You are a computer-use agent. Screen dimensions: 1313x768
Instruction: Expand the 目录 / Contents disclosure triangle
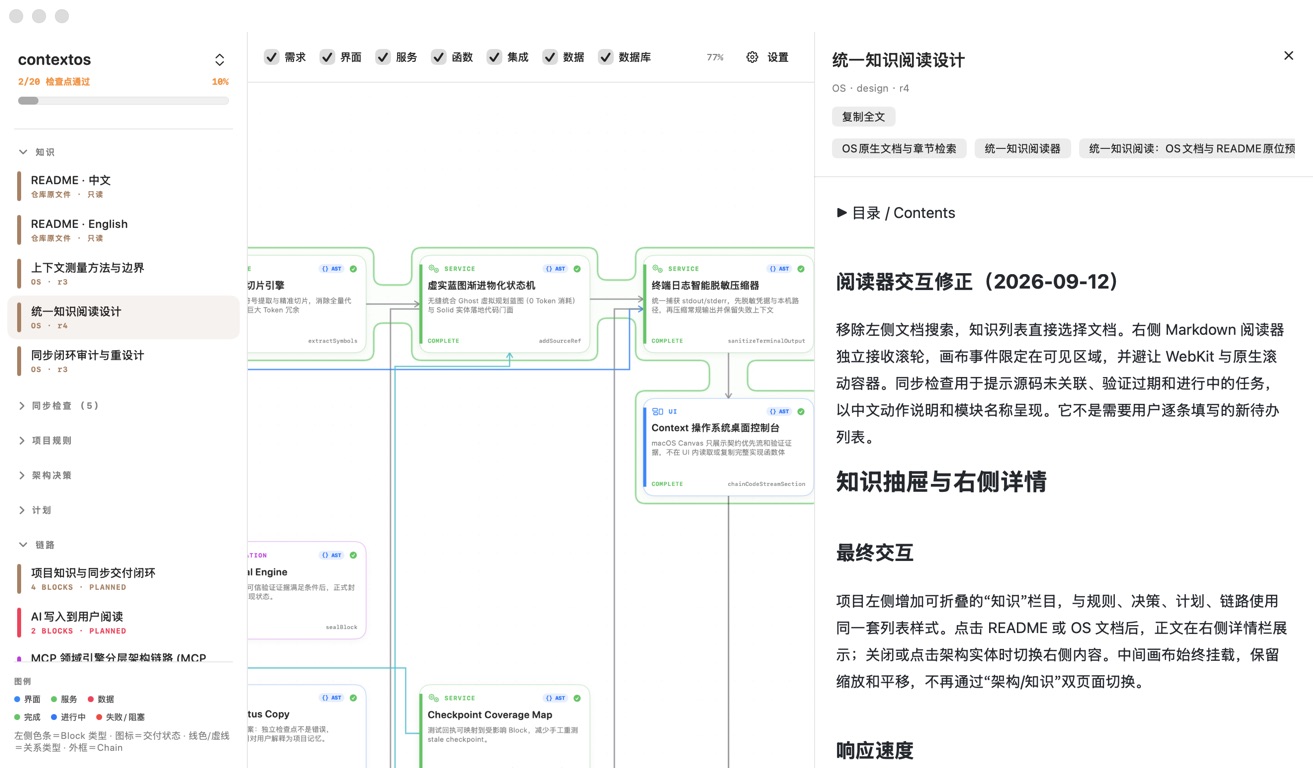coord(842,212)
